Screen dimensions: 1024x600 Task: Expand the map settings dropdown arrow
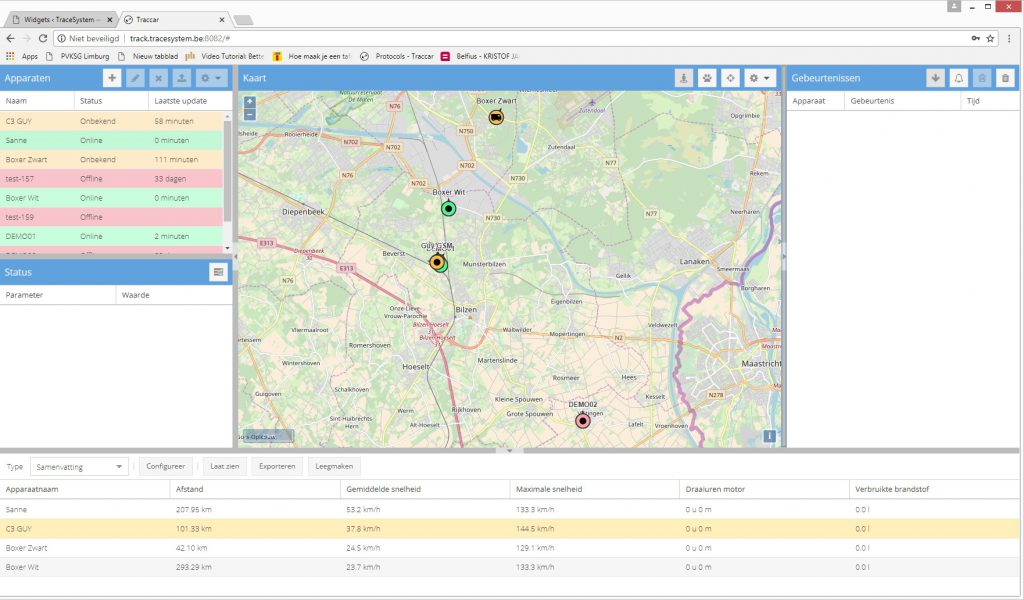coord(766,78)
